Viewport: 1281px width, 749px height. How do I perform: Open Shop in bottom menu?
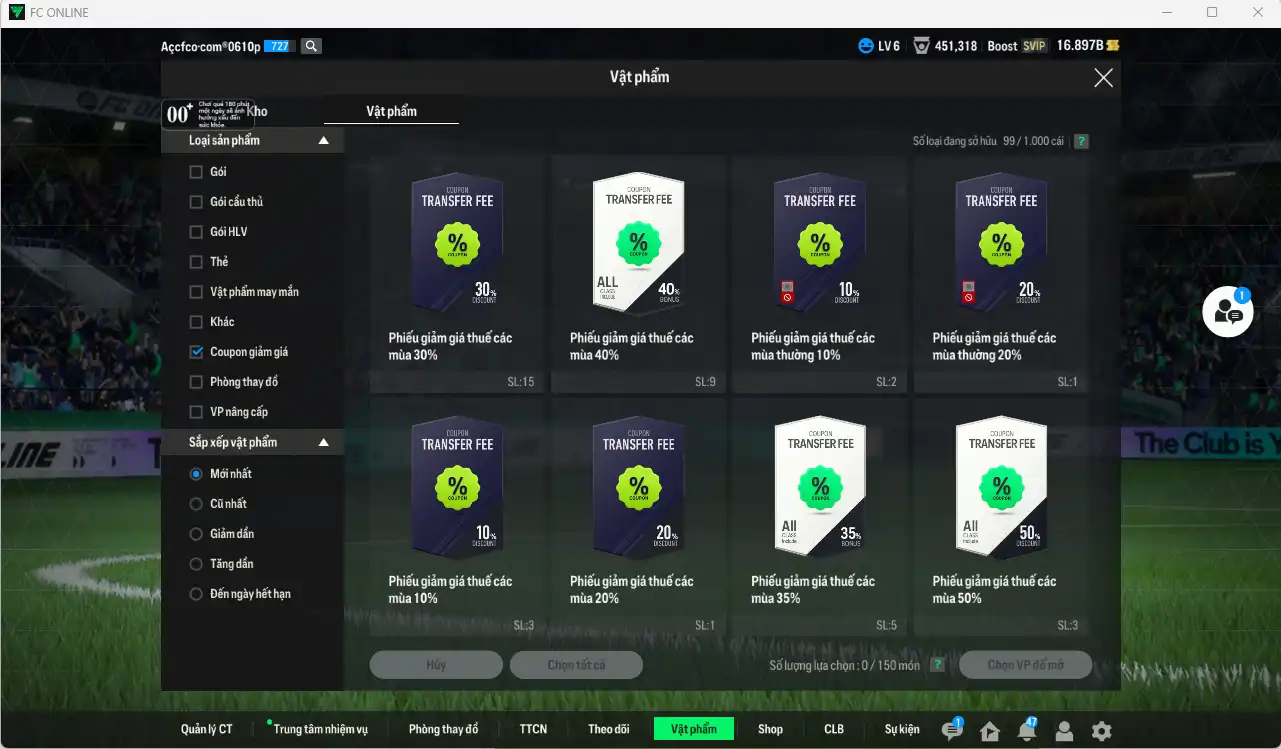770,729
